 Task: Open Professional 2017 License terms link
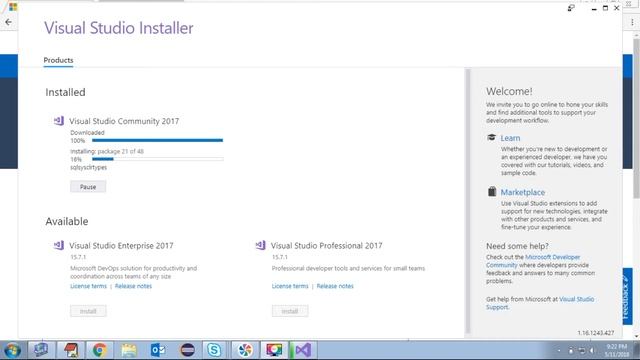[290, 286]
